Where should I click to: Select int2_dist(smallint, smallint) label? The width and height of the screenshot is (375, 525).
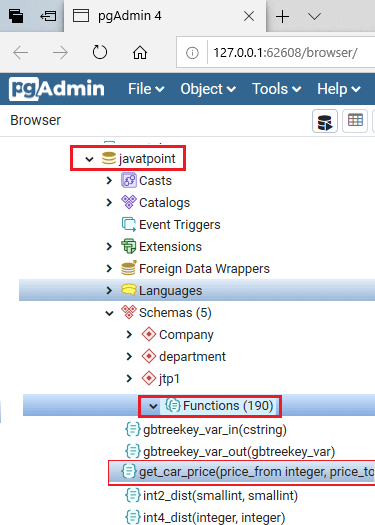click(x=220, y=496)
